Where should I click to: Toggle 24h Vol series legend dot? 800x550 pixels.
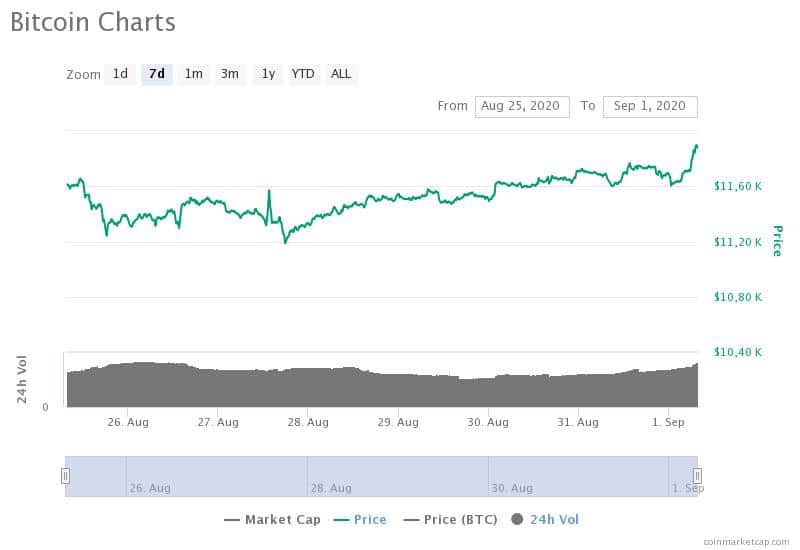pos(517,519)
